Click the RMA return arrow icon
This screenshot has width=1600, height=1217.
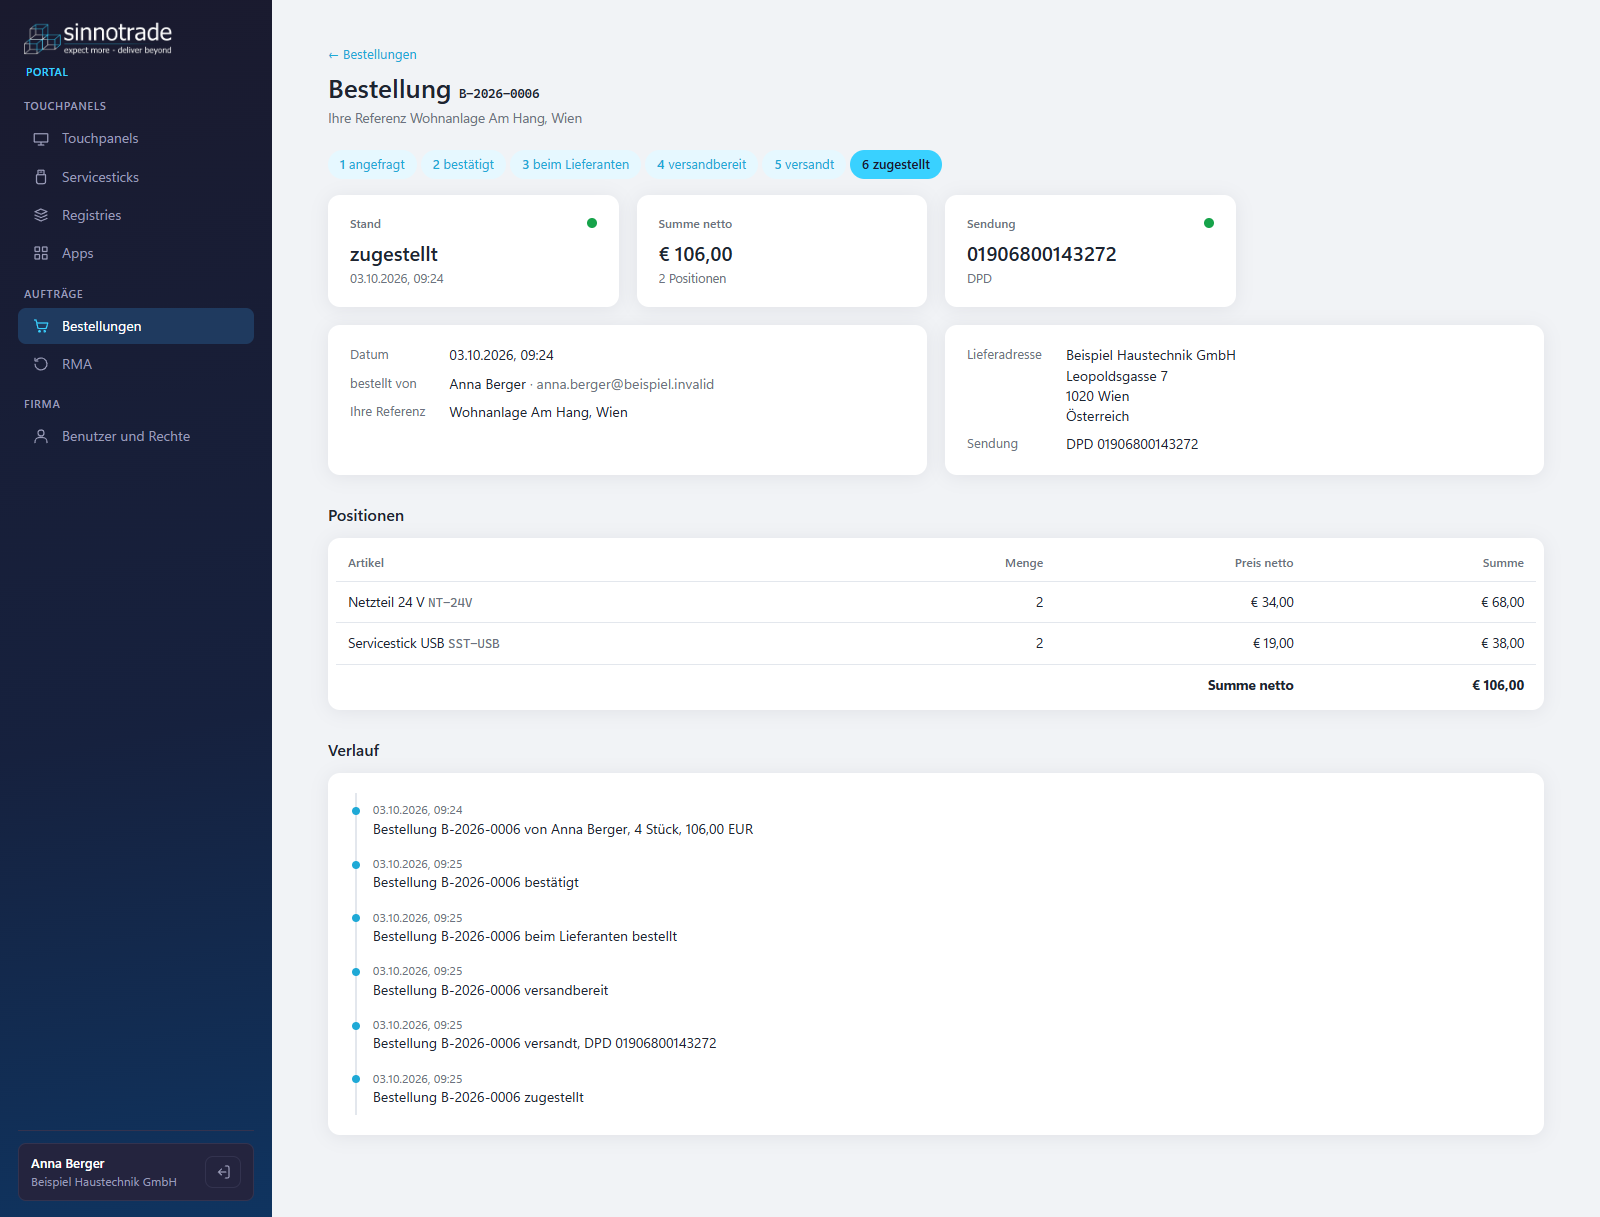(41, 364)
